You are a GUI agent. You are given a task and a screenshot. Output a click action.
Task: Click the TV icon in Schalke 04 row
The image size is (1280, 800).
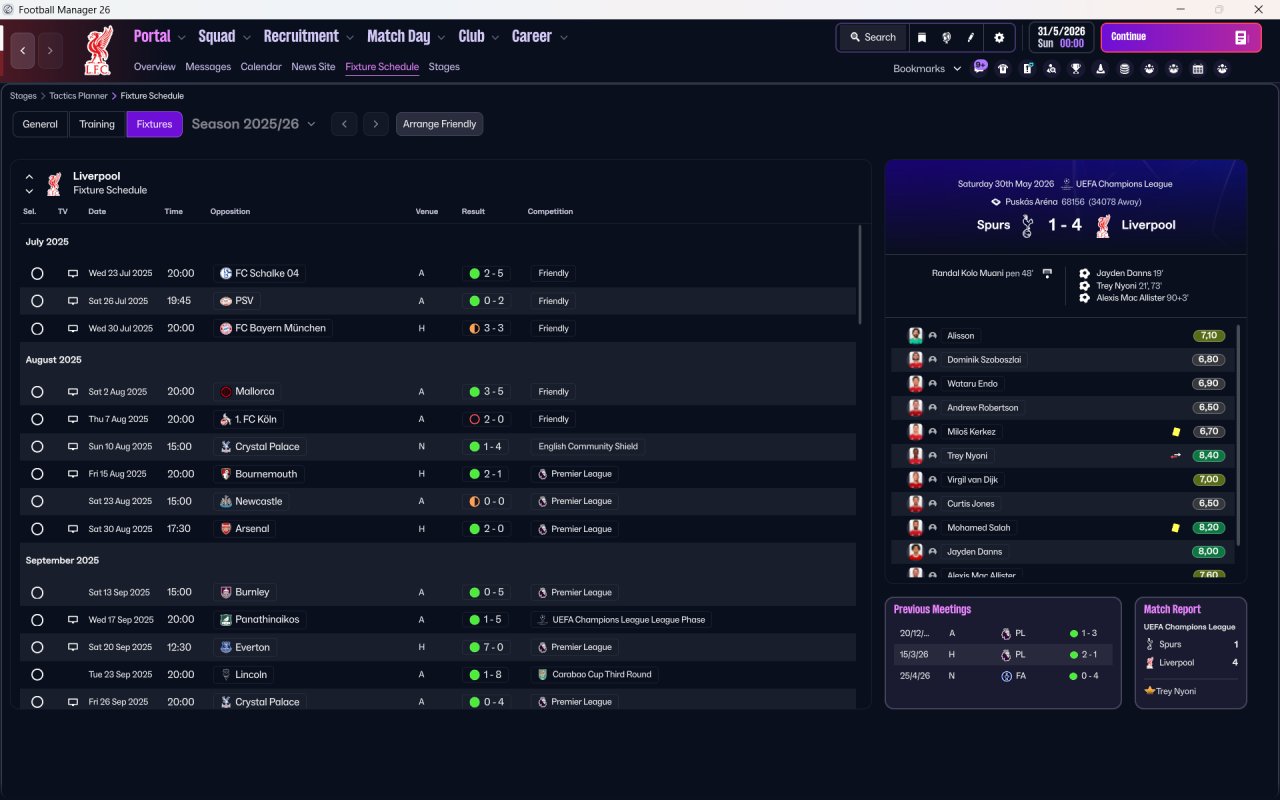(x=72, y=273)
